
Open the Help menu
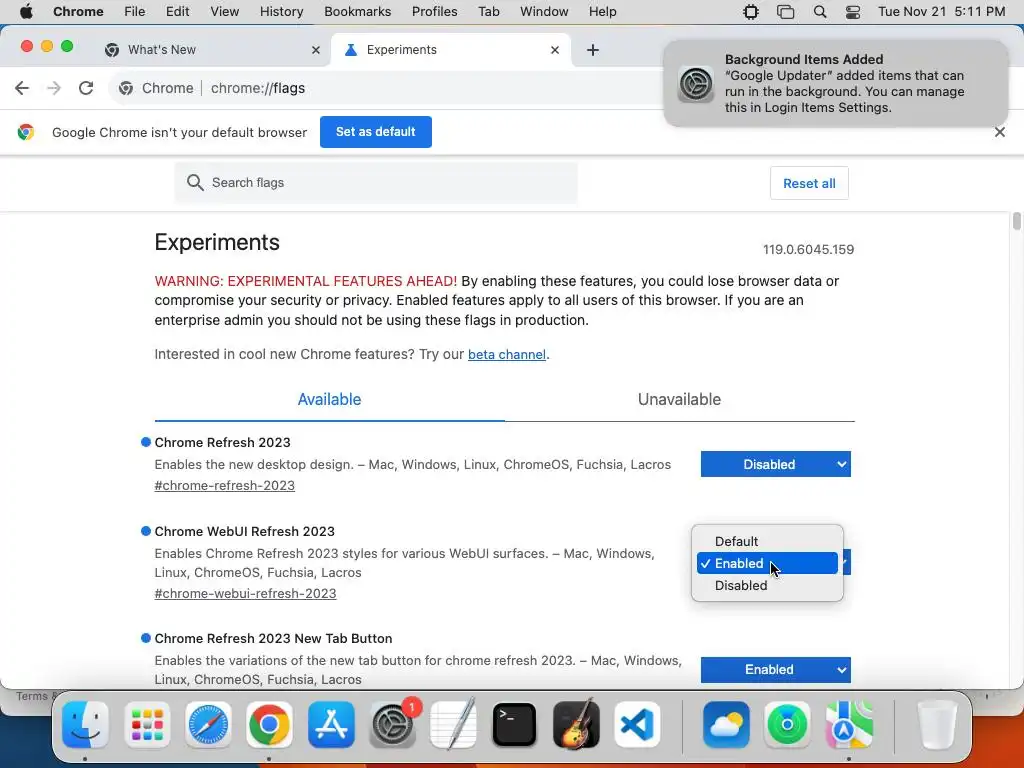pos(602,12)
